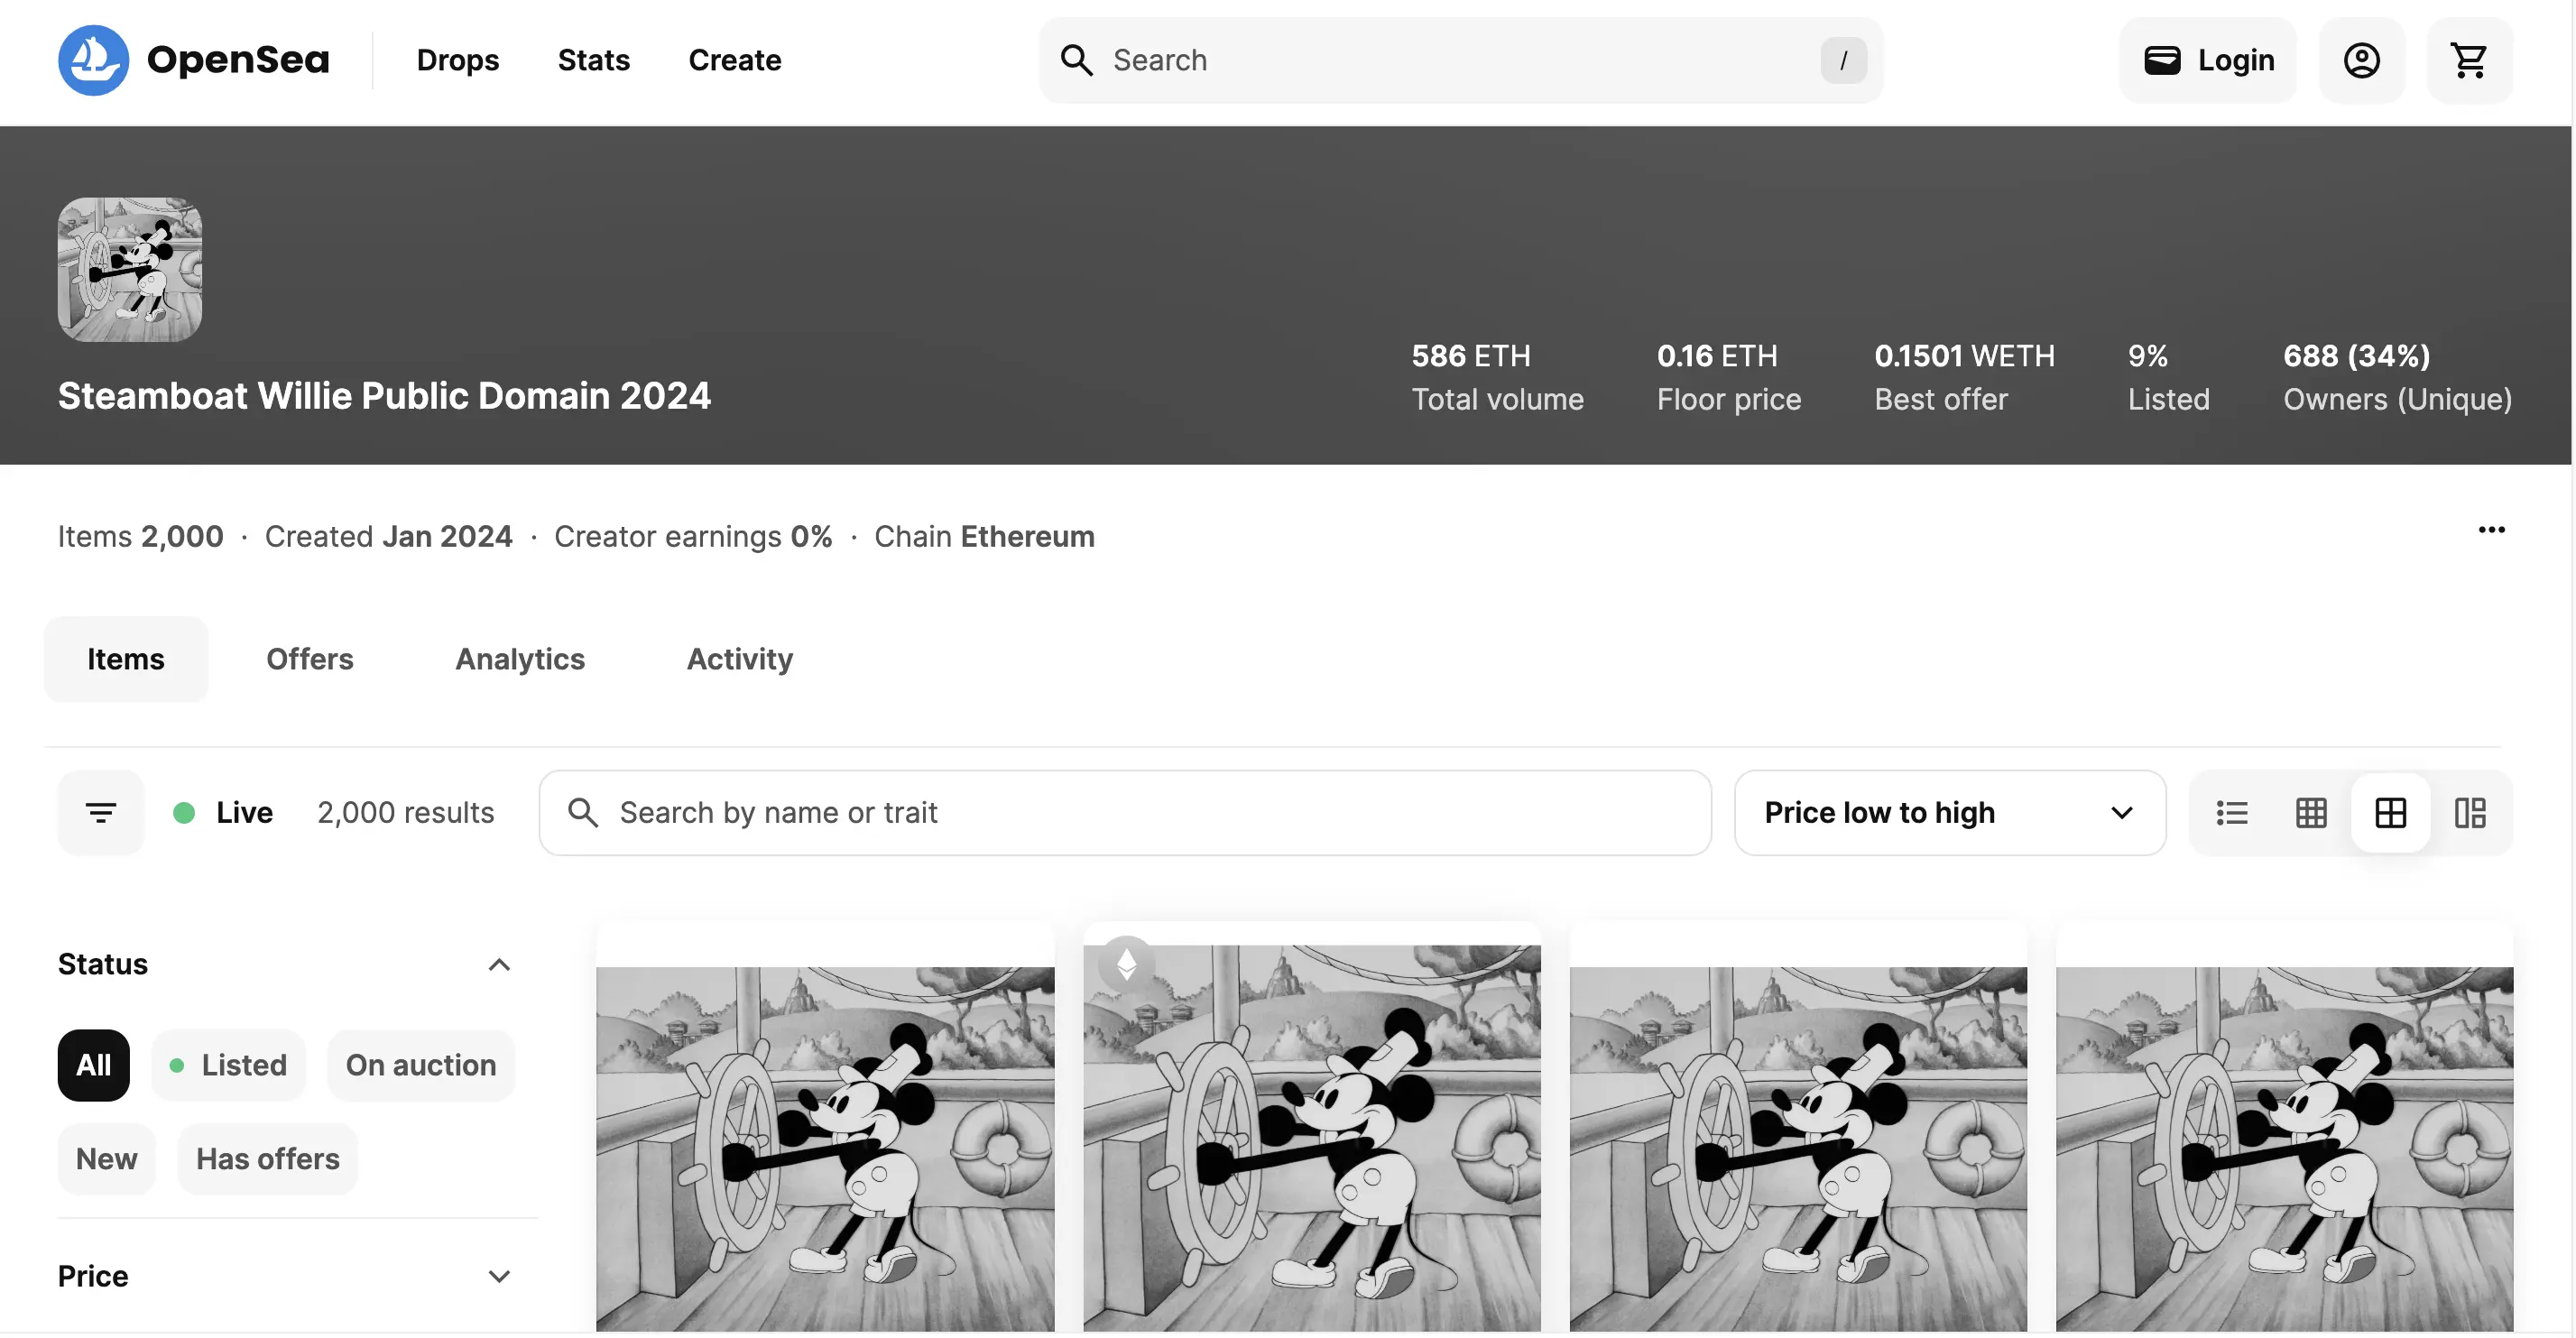The width and height of the screenshot is (2576, 1338).
Task: Switch to list view layout
Action: click(2232, 812)
